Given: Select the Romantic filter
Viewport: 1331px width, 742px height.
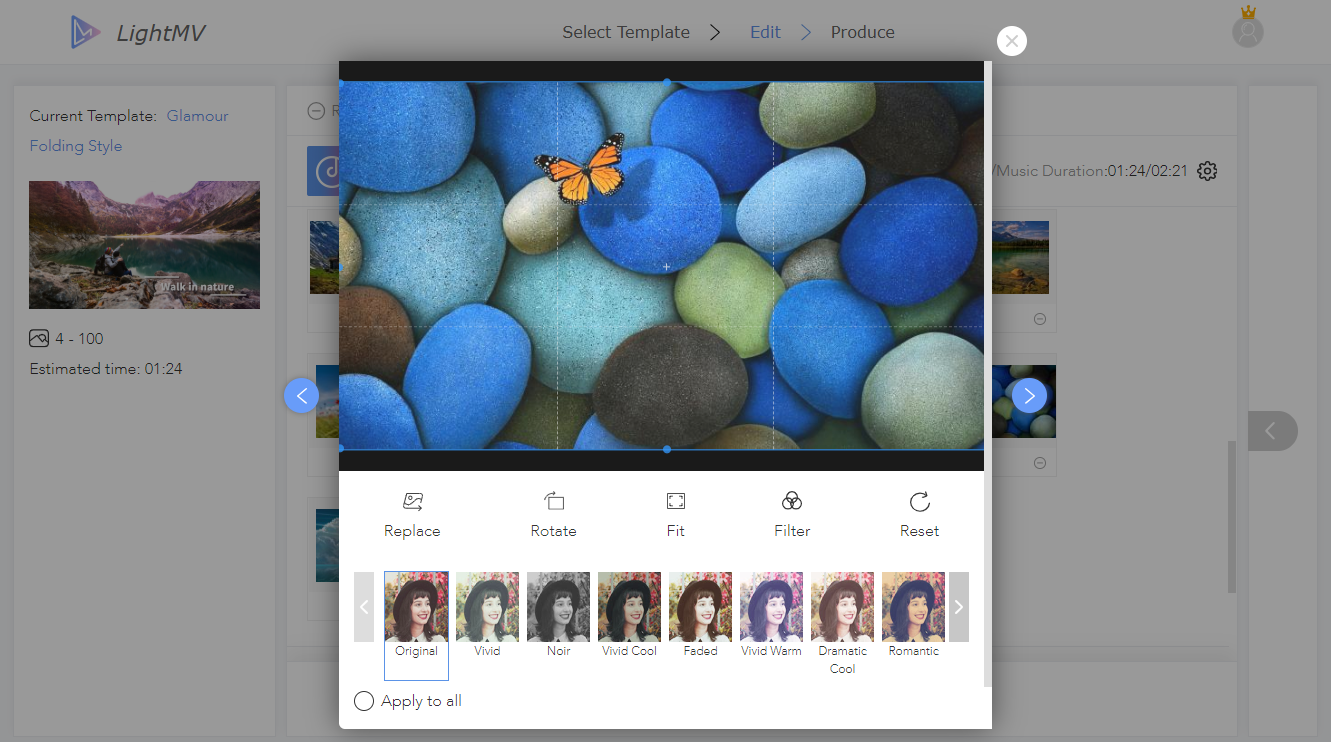Looking at the screenshot, I should [913, 607].
